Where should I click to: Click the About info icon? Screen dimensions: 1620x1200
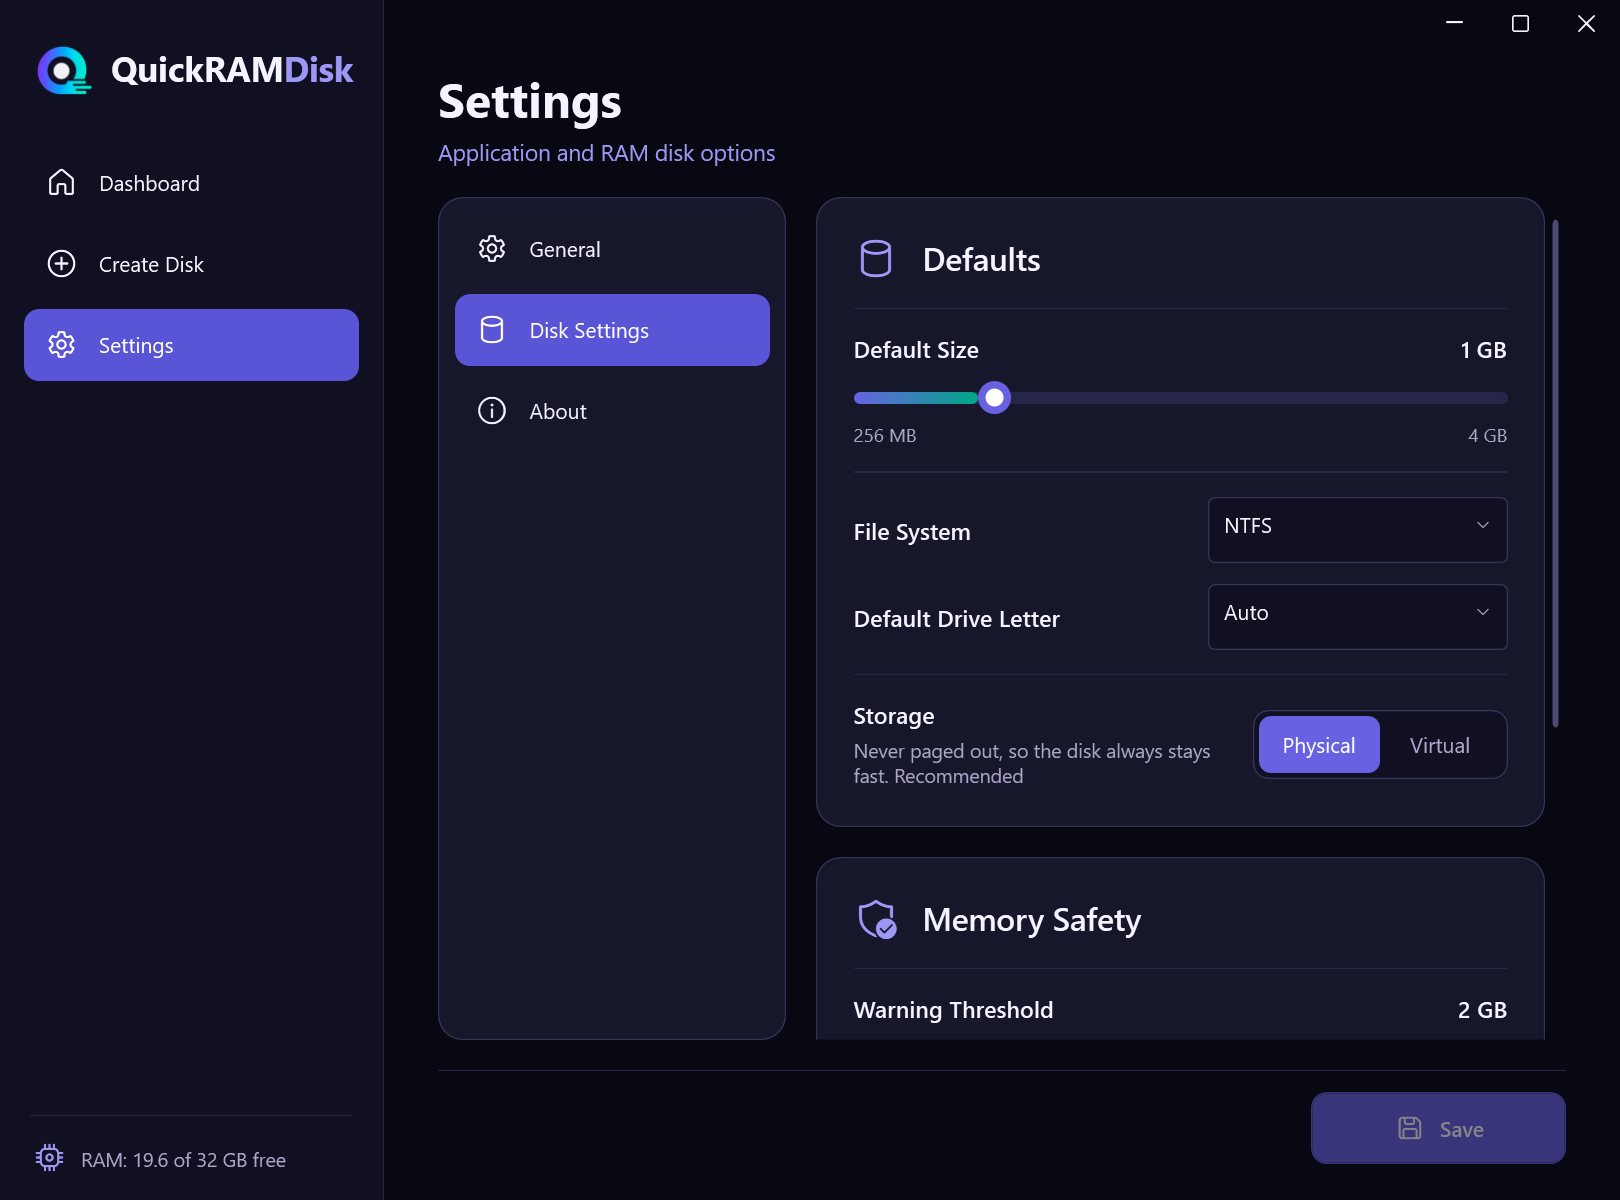[x=492, y=410]
